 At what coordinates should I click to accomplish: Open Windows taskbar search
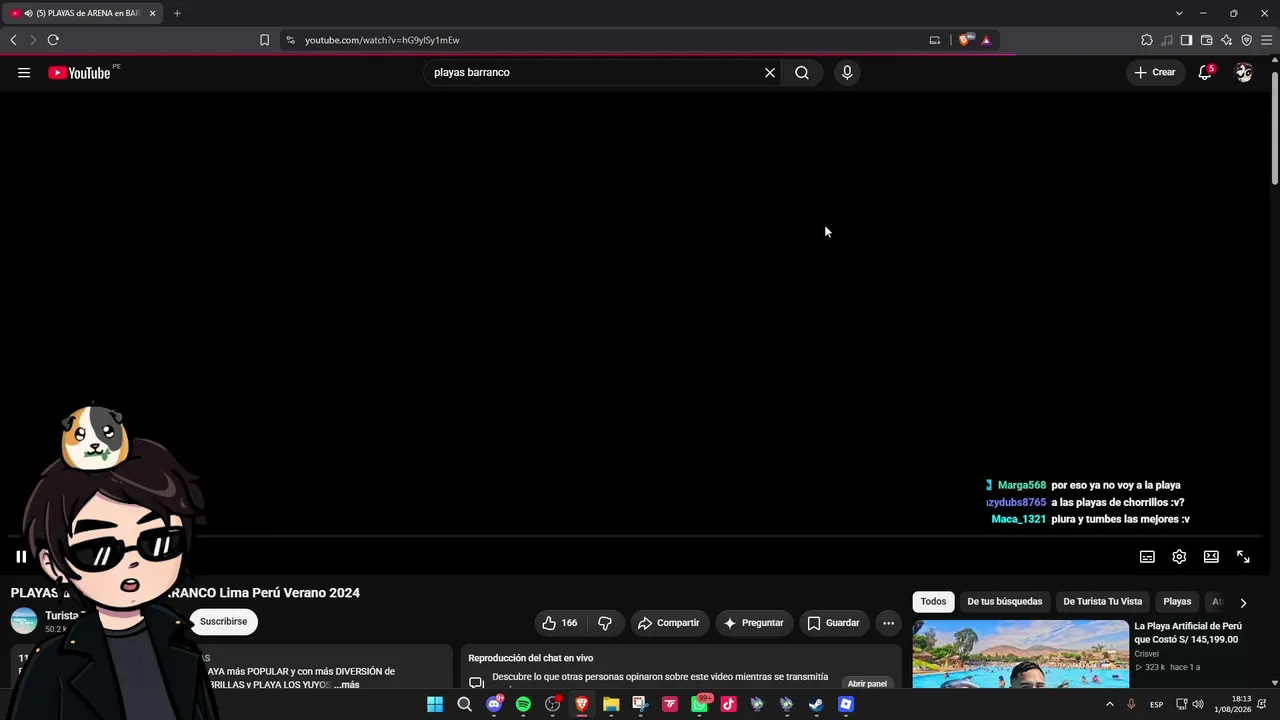click(x=464, y=704)
